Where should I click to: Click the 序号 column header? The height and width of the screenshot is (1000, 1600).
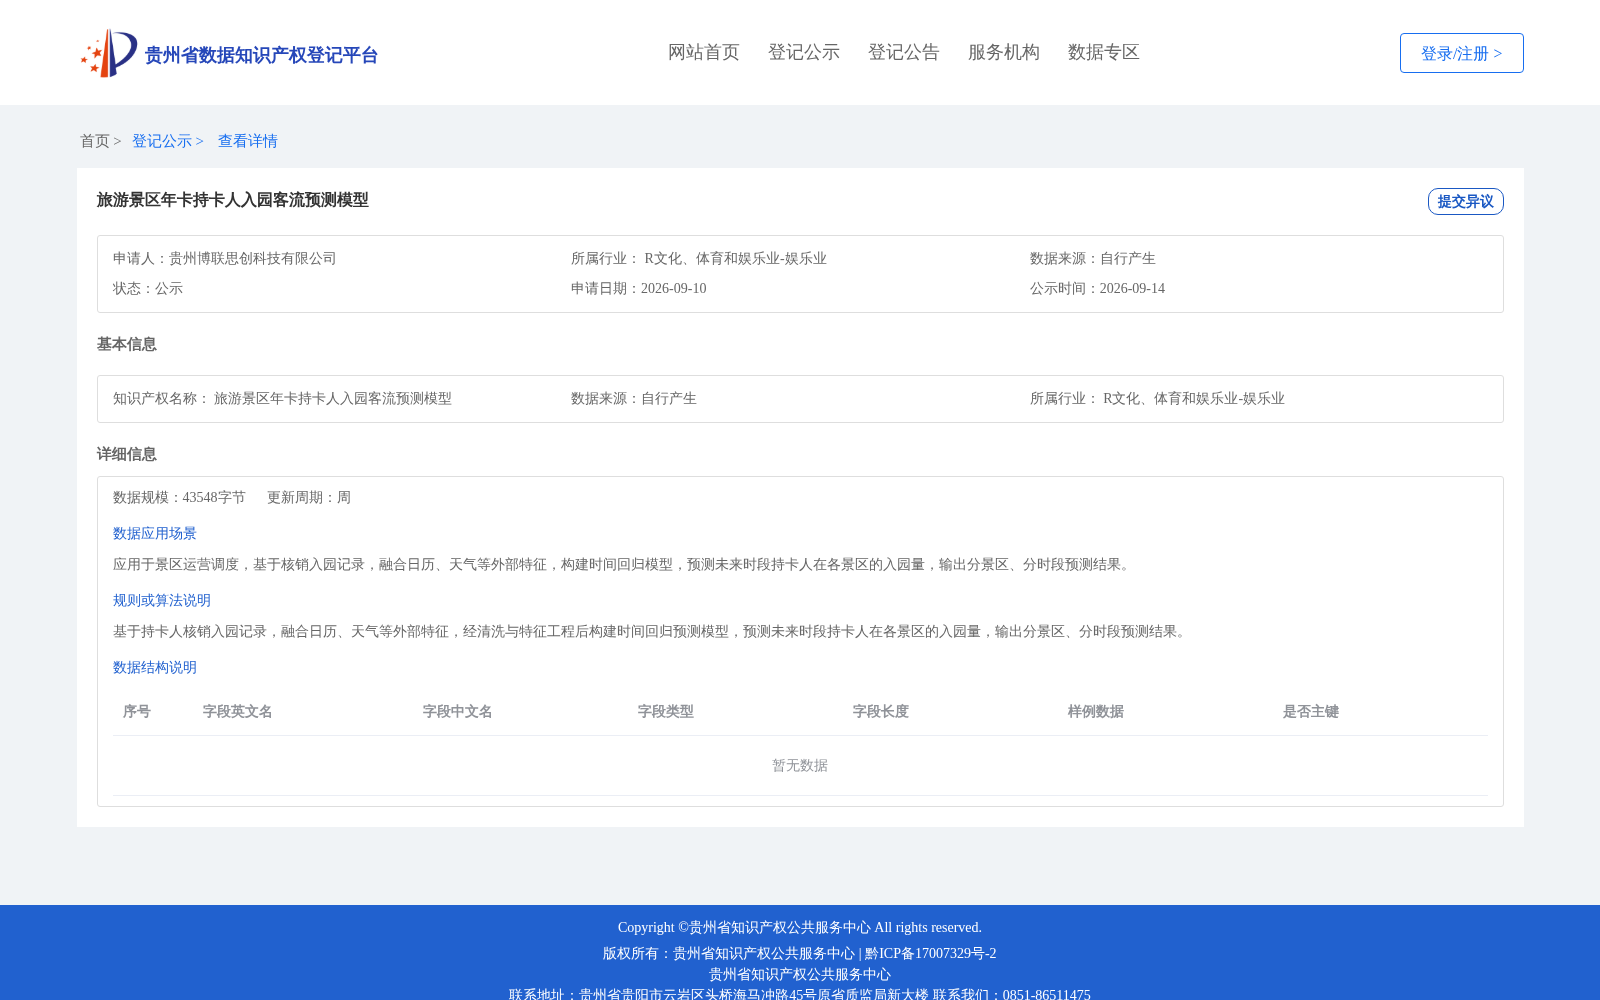coord(137,712)
